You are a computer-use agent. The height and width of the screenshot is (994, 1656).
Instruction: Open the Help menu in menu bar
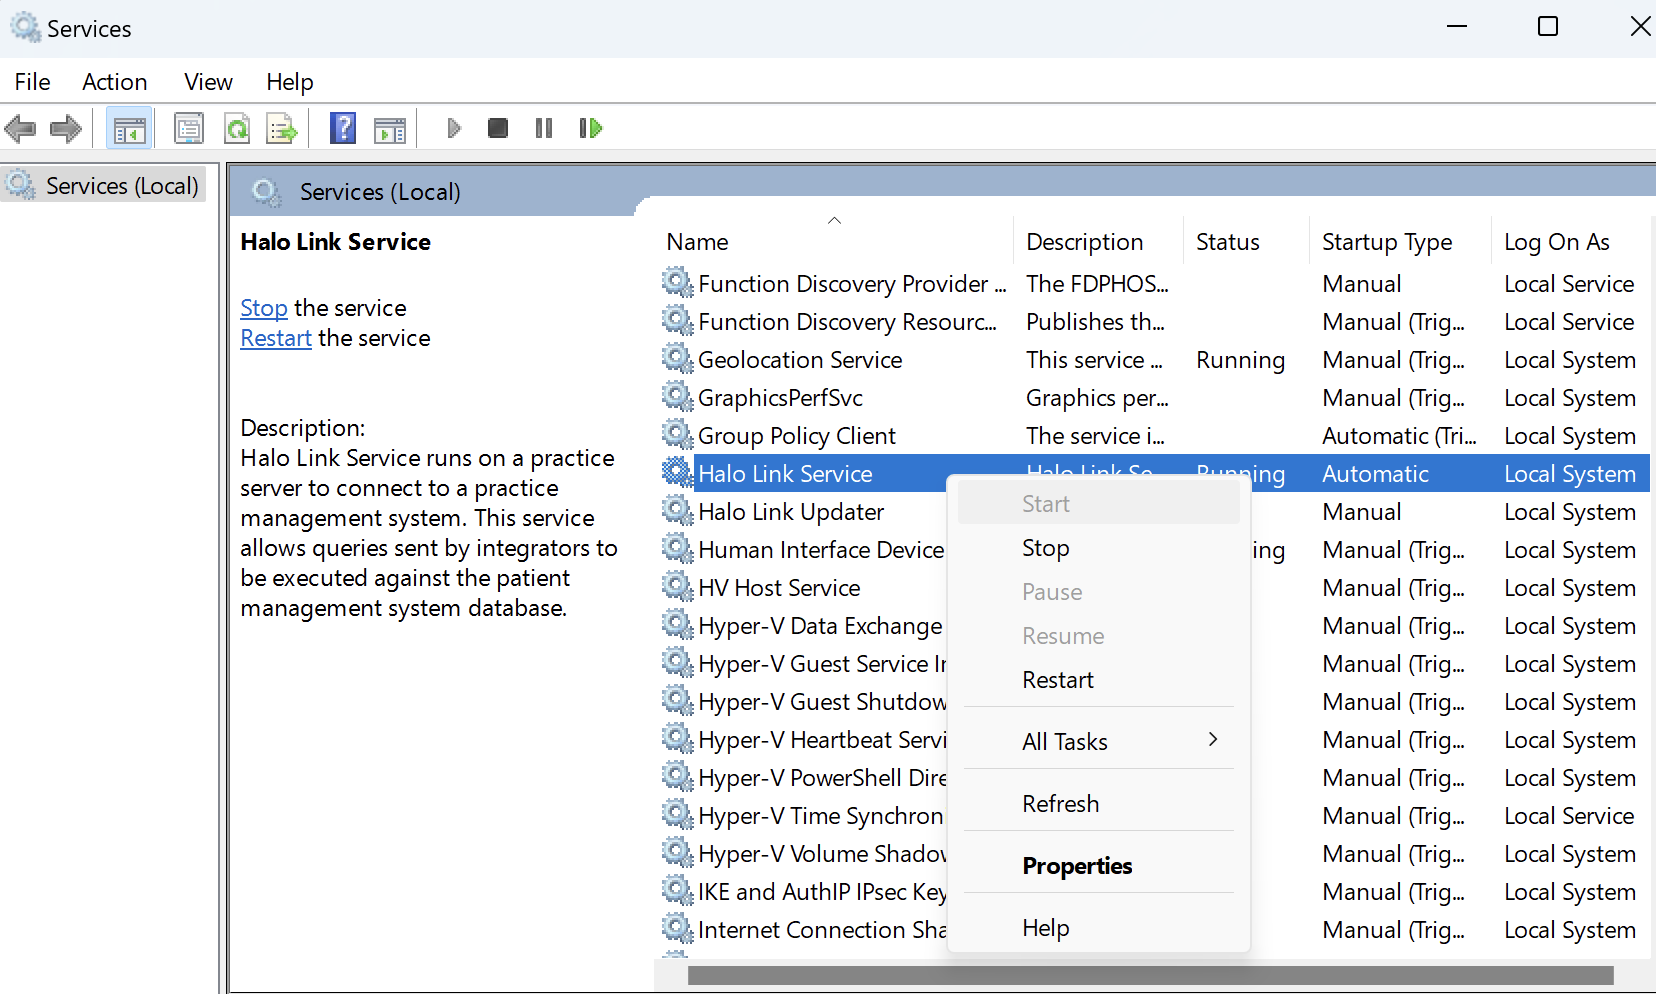[290, 82]
